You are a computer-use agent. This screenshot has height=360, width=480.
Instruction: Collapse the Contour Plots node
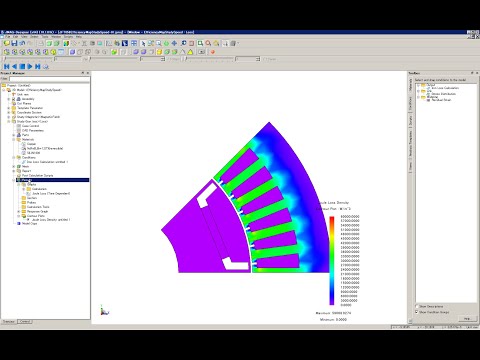(19, 216)
